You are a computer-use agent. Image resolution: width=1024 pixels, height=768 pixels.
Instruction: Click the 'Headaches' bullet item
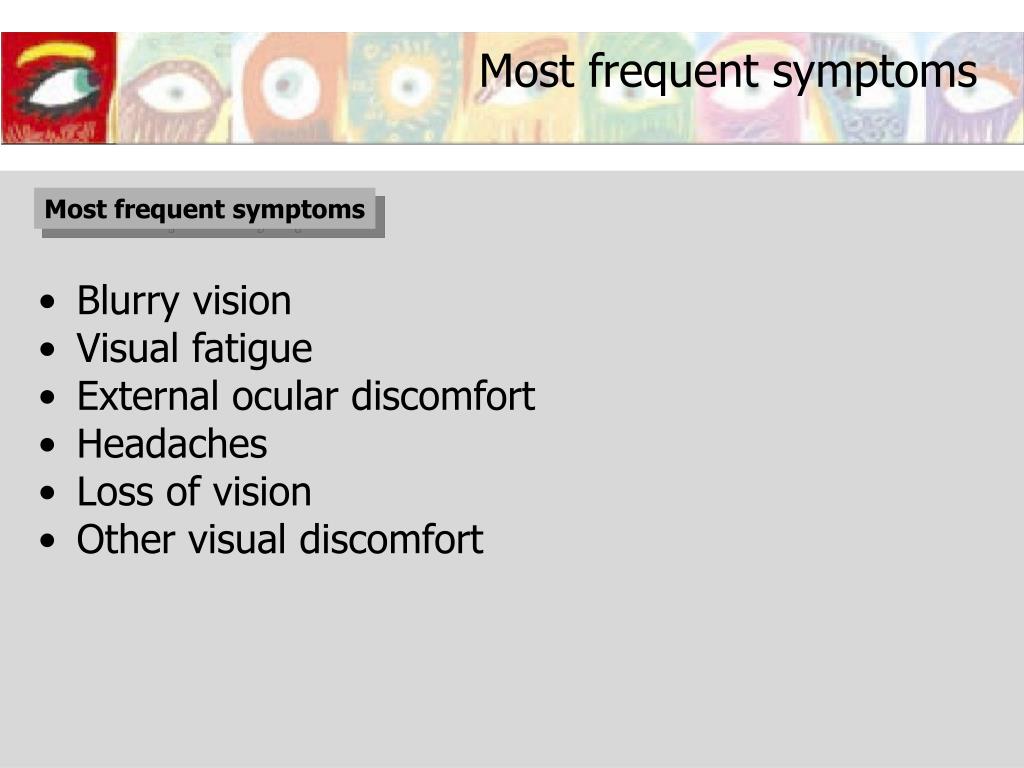point(172,444)
